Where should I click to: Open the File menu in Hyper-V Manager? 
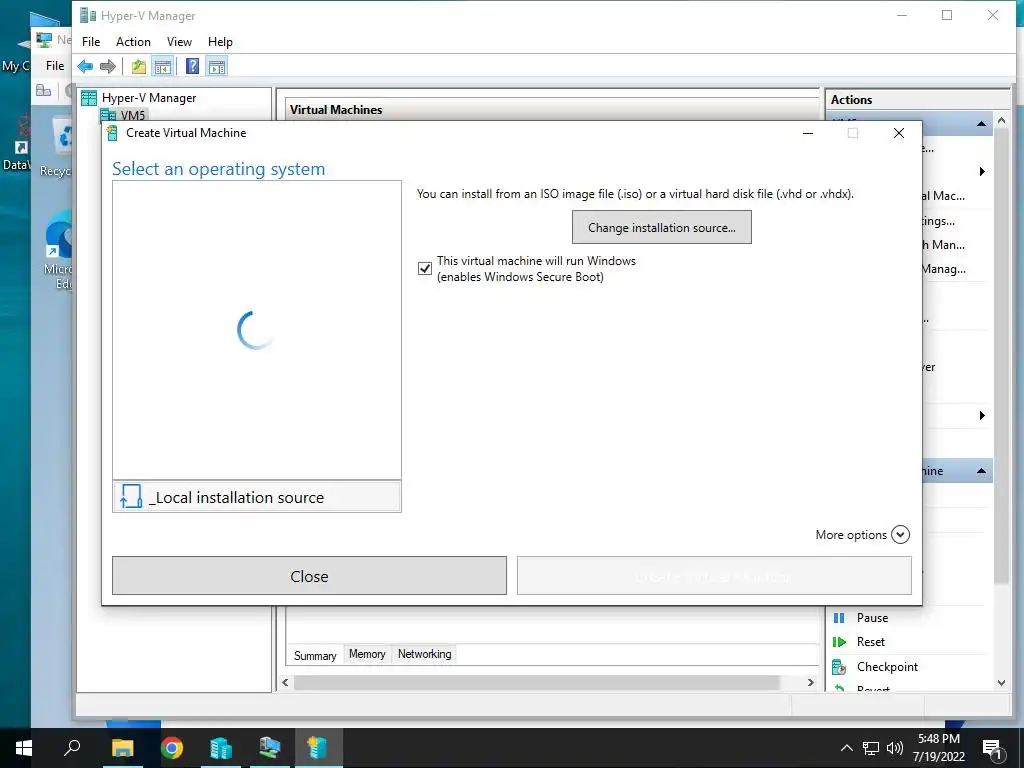pos(91,42)
